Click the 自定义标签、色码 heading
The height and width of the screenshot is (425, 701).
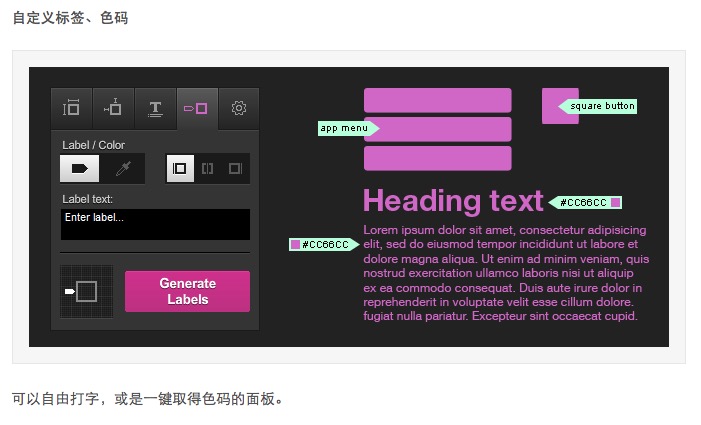pyautogui.click(x=70, y=18)
